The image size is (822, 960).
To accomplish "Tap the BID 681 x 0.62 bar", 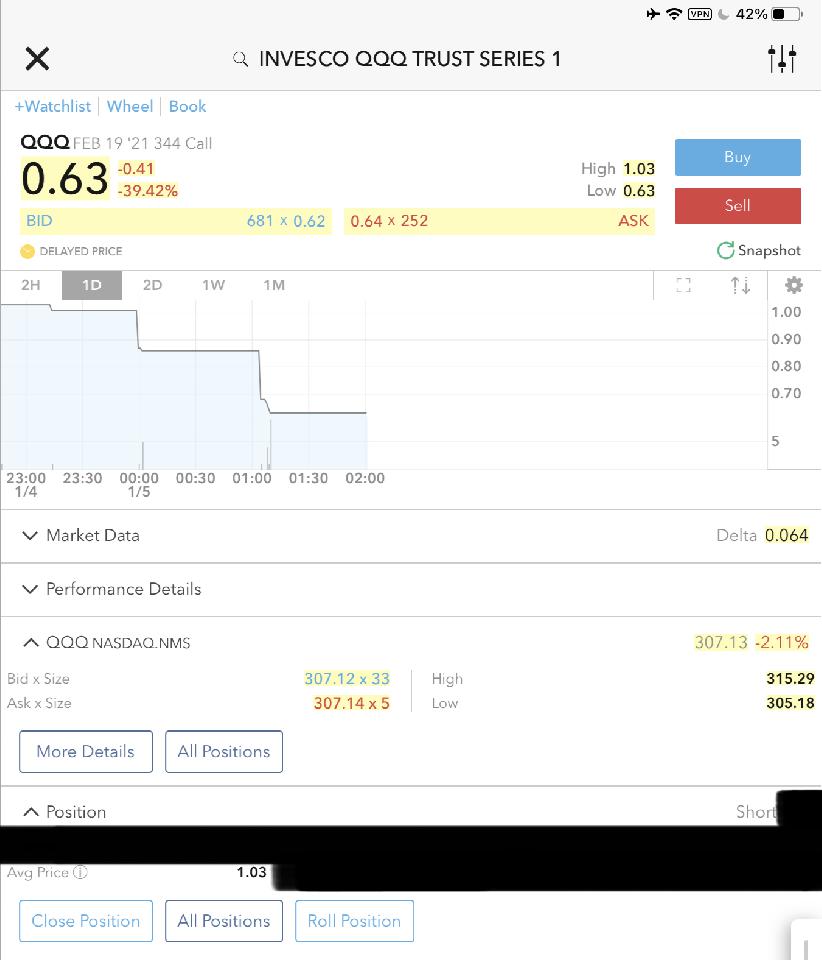I will coord(176,221).
